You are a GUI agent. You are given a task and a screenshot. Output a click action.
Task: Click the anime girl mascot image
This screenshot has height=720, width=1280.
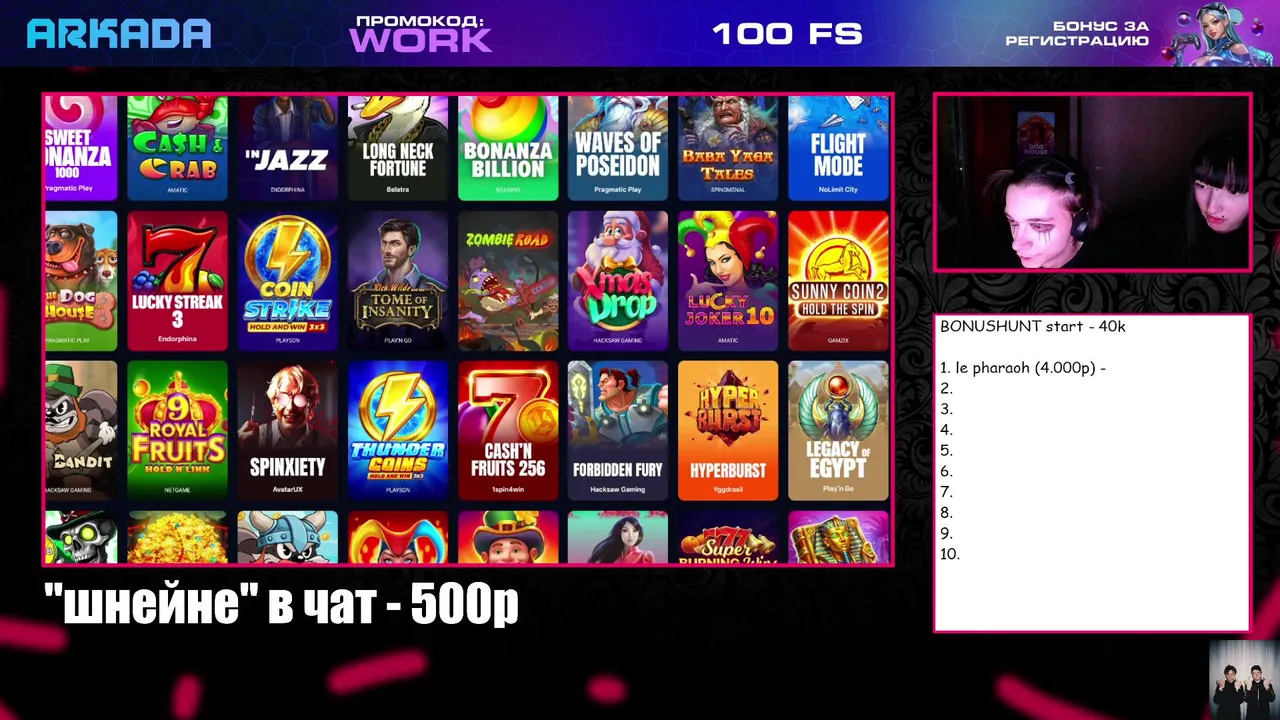coord(1218,33)
